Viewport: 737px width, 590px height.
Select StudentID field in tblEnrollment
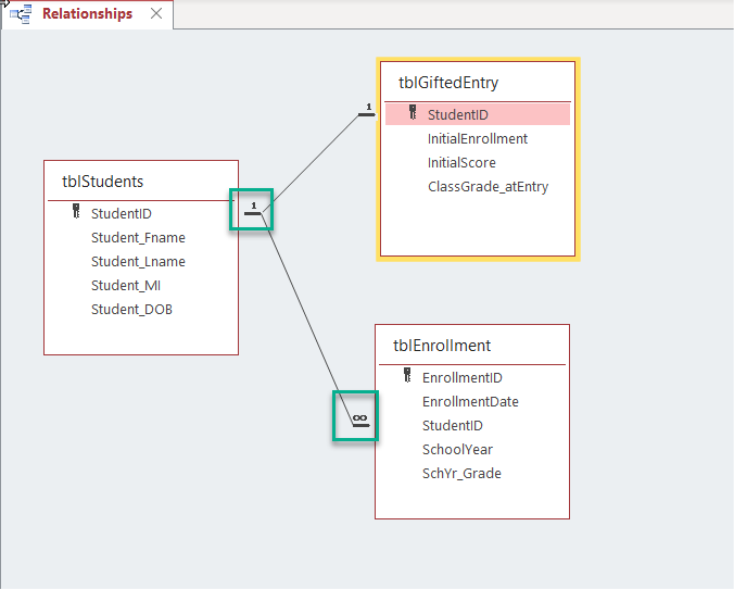452,426
